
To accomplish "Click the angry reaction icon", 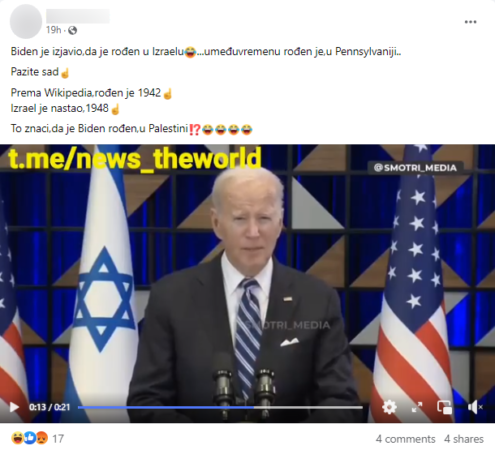I will (x=42, y=438).
